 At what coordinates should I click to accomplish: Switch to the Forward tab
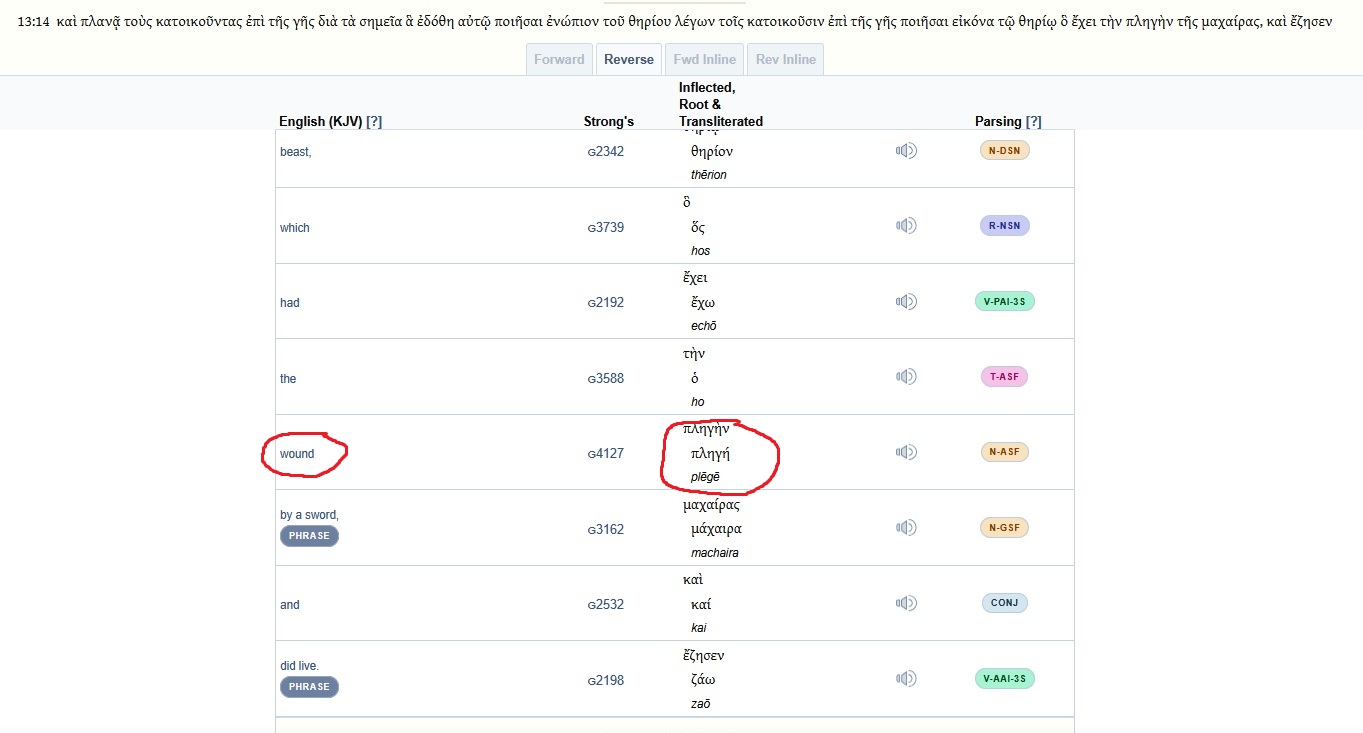(559, 59)
